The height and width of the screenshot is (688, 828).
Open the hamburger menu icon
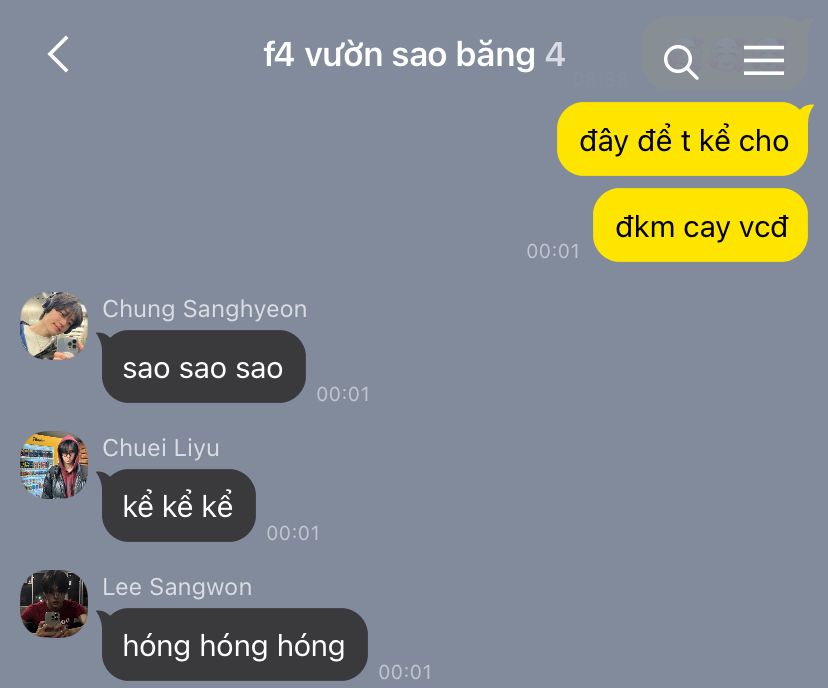click(x=764, y=60)
